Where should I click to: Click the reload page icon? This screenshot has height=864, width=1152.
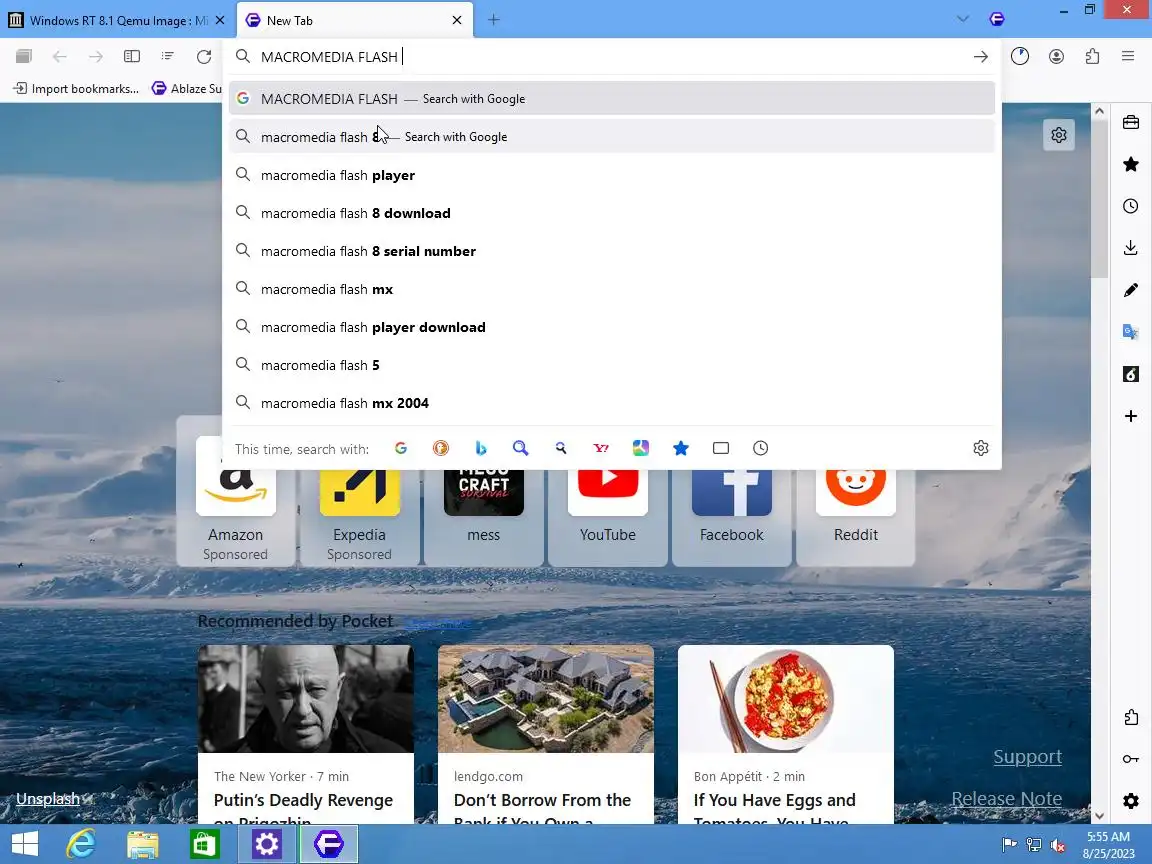pos(204,57)
